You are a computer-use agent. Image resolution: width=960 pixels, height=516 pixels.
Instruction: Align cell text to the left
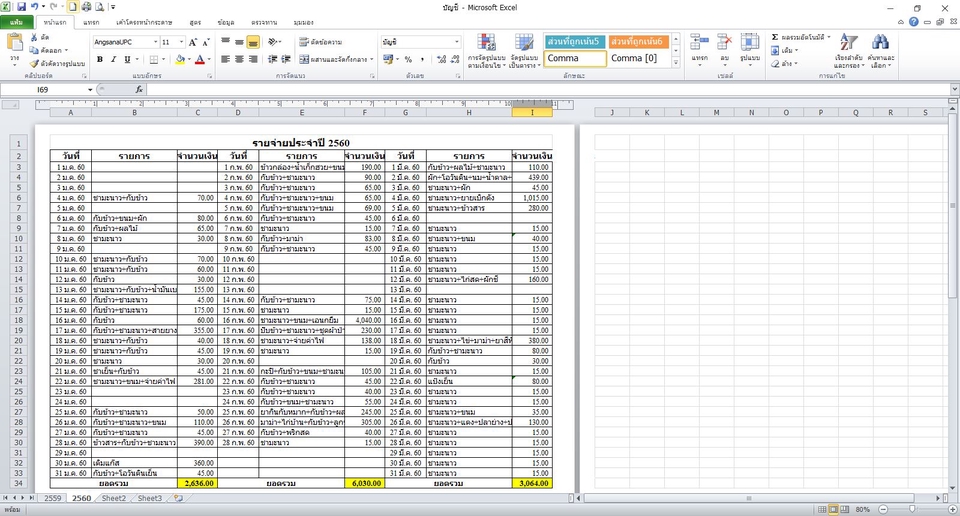225,59
